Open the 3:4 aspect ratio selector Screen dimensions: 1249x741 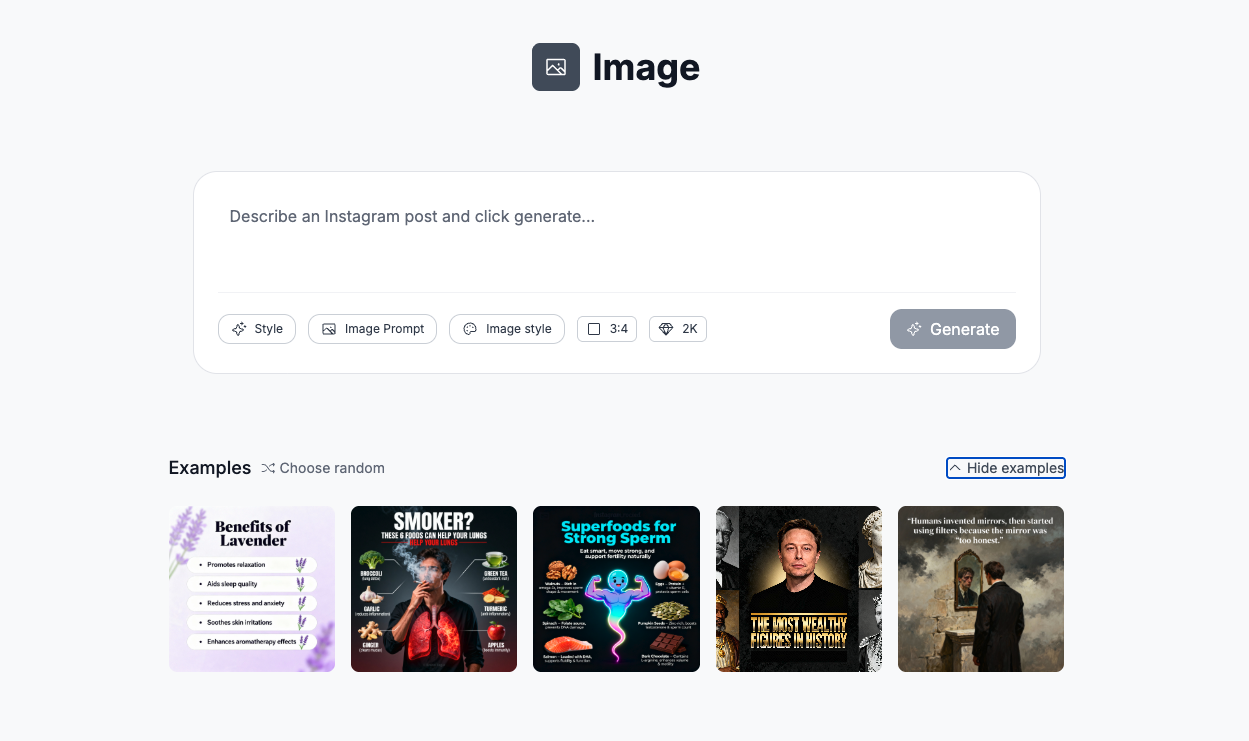tap(607, 329)
